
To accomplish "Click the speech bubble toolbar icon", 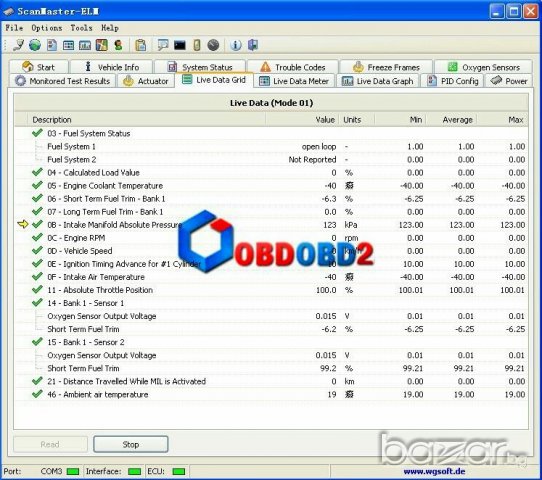I will [x=163, y=45].
